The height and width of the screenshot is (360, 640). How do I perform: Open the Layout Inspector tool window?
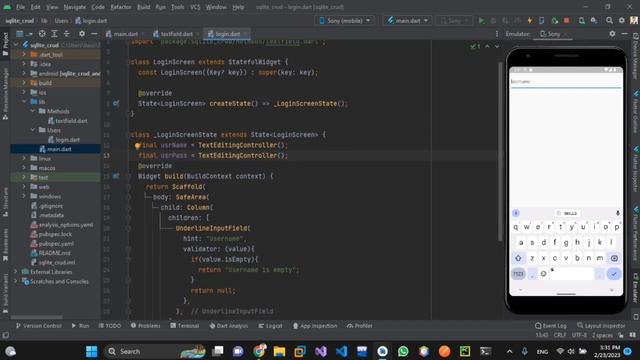601,326
